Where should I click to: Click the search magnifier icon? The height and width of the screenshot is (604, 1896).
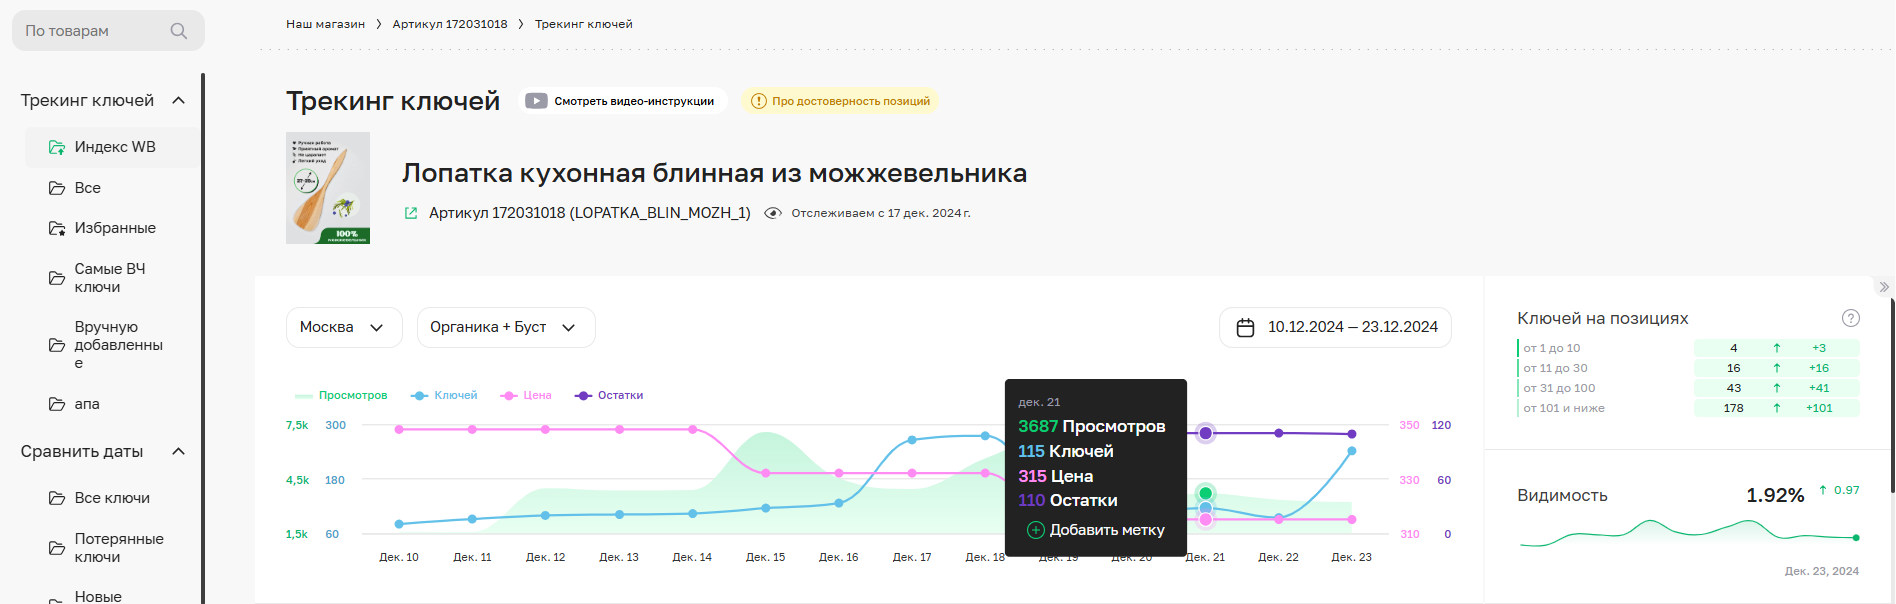(179, 31)
